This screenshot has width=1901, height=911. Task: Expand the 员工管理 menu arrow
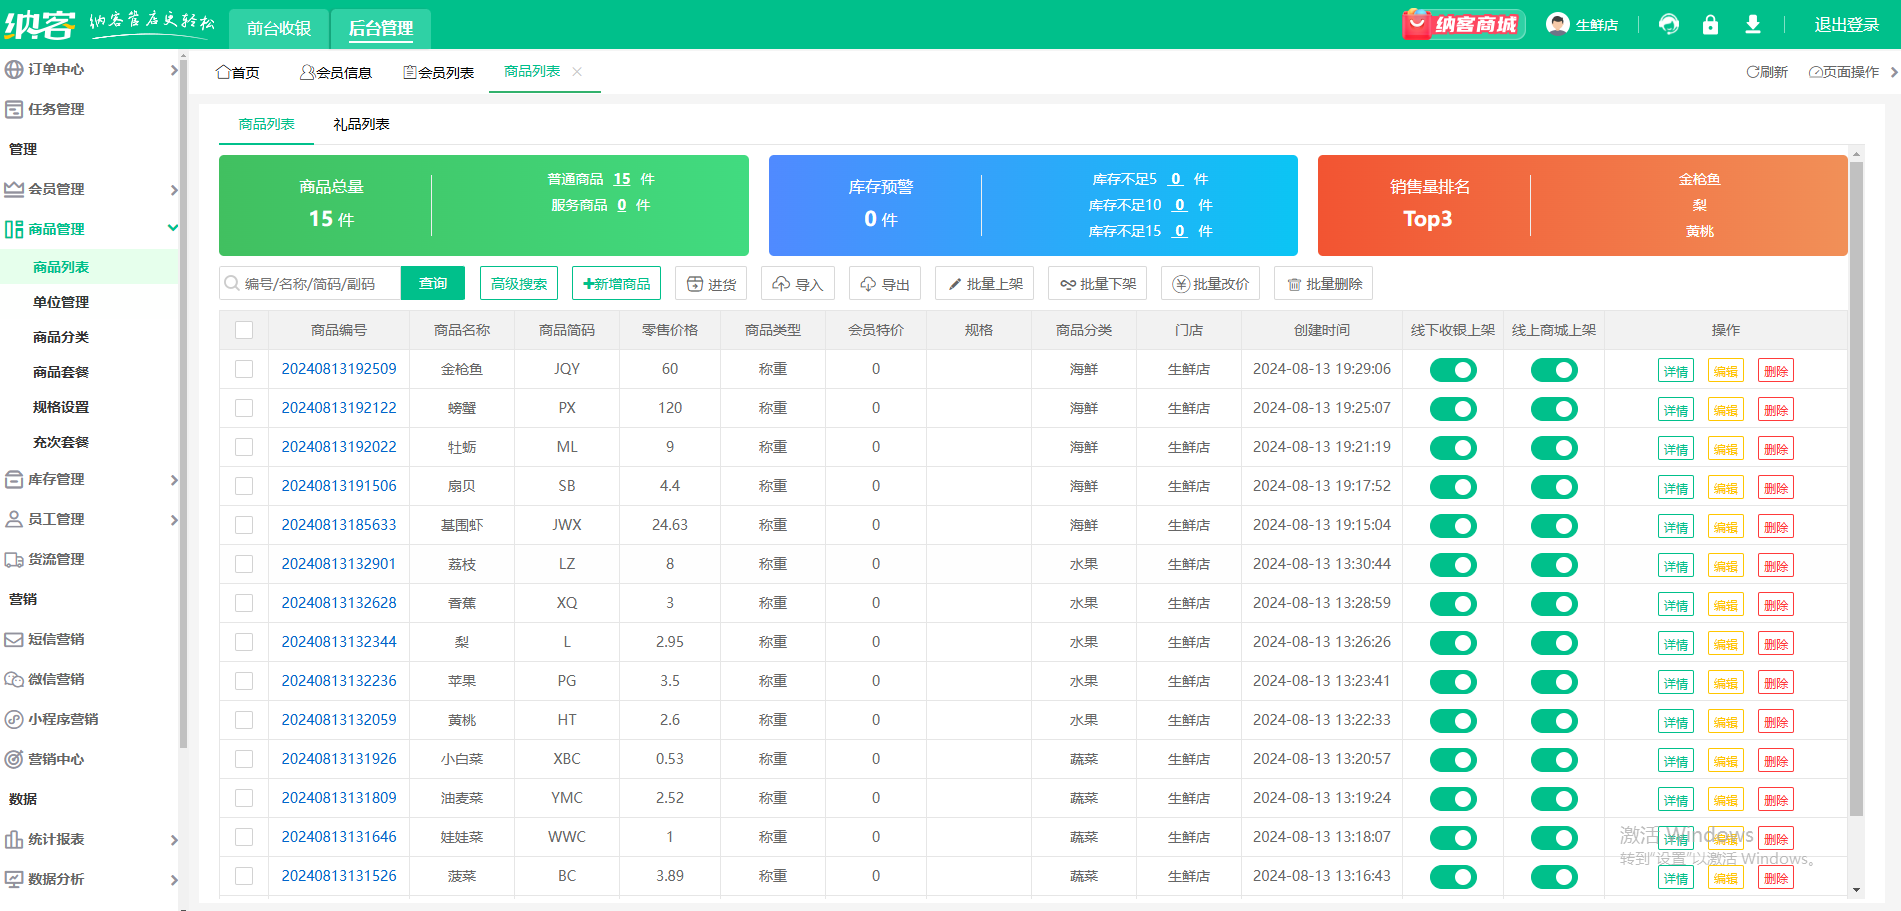point(173,520)
